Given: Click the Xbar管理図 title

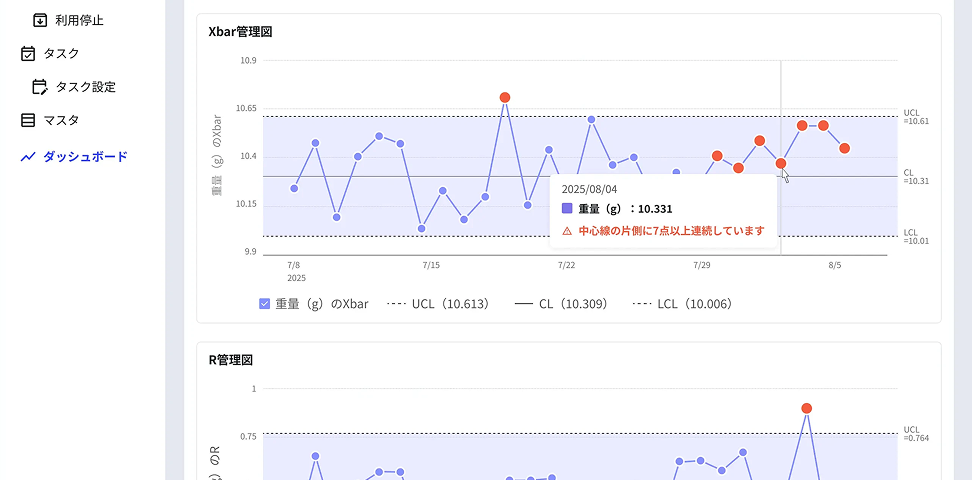Looking at the screenshot, I should click(241, 32).
